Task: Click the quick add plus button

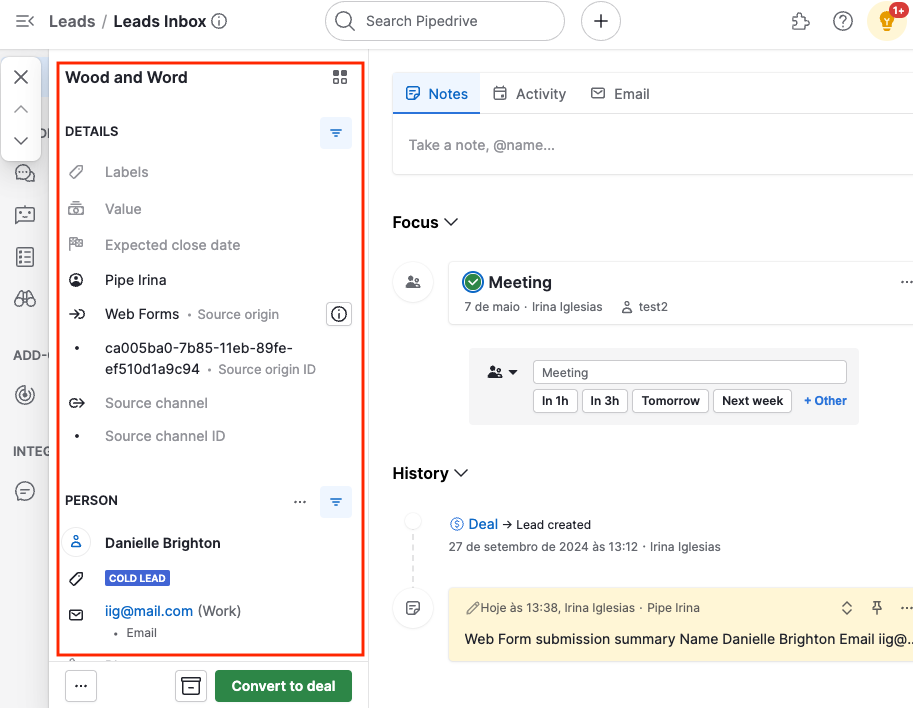Action: pyautogui.click(x=600, y=21)
